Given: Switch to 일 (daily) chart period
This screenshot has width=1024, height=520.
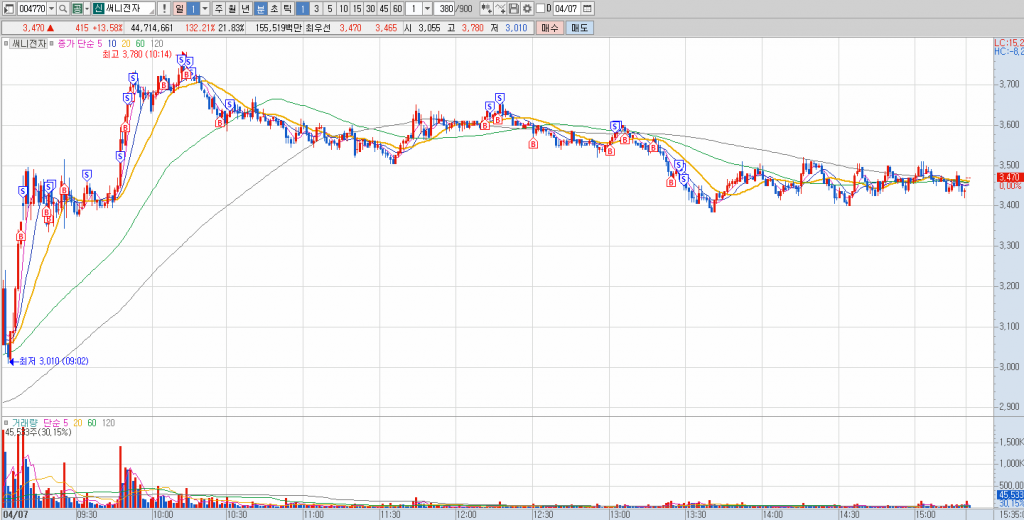Looking at the screenshot, I should (179, 8).
